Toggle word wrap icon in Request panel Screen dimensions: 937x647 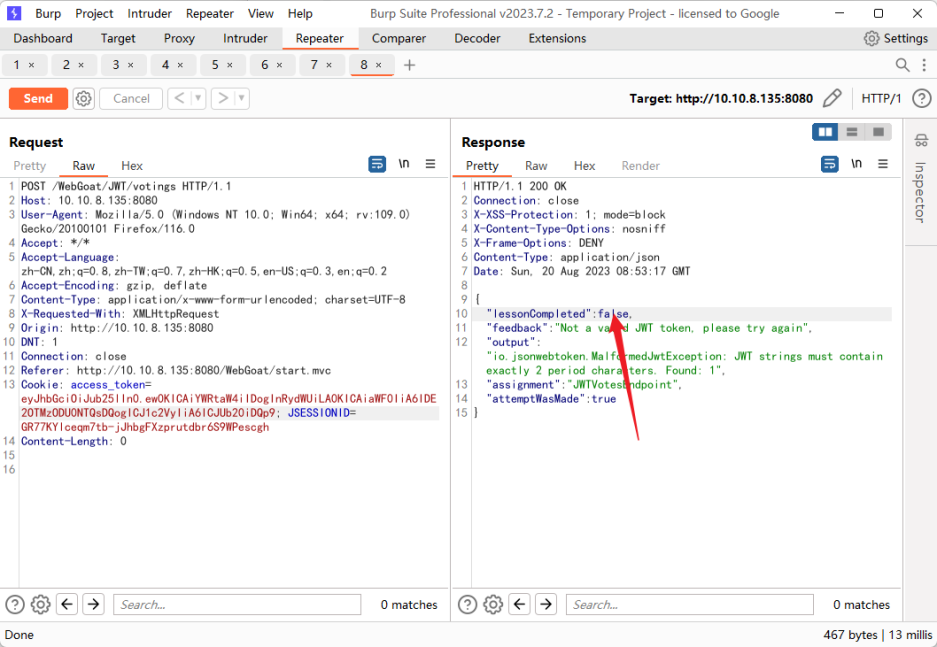coord(377,164)
